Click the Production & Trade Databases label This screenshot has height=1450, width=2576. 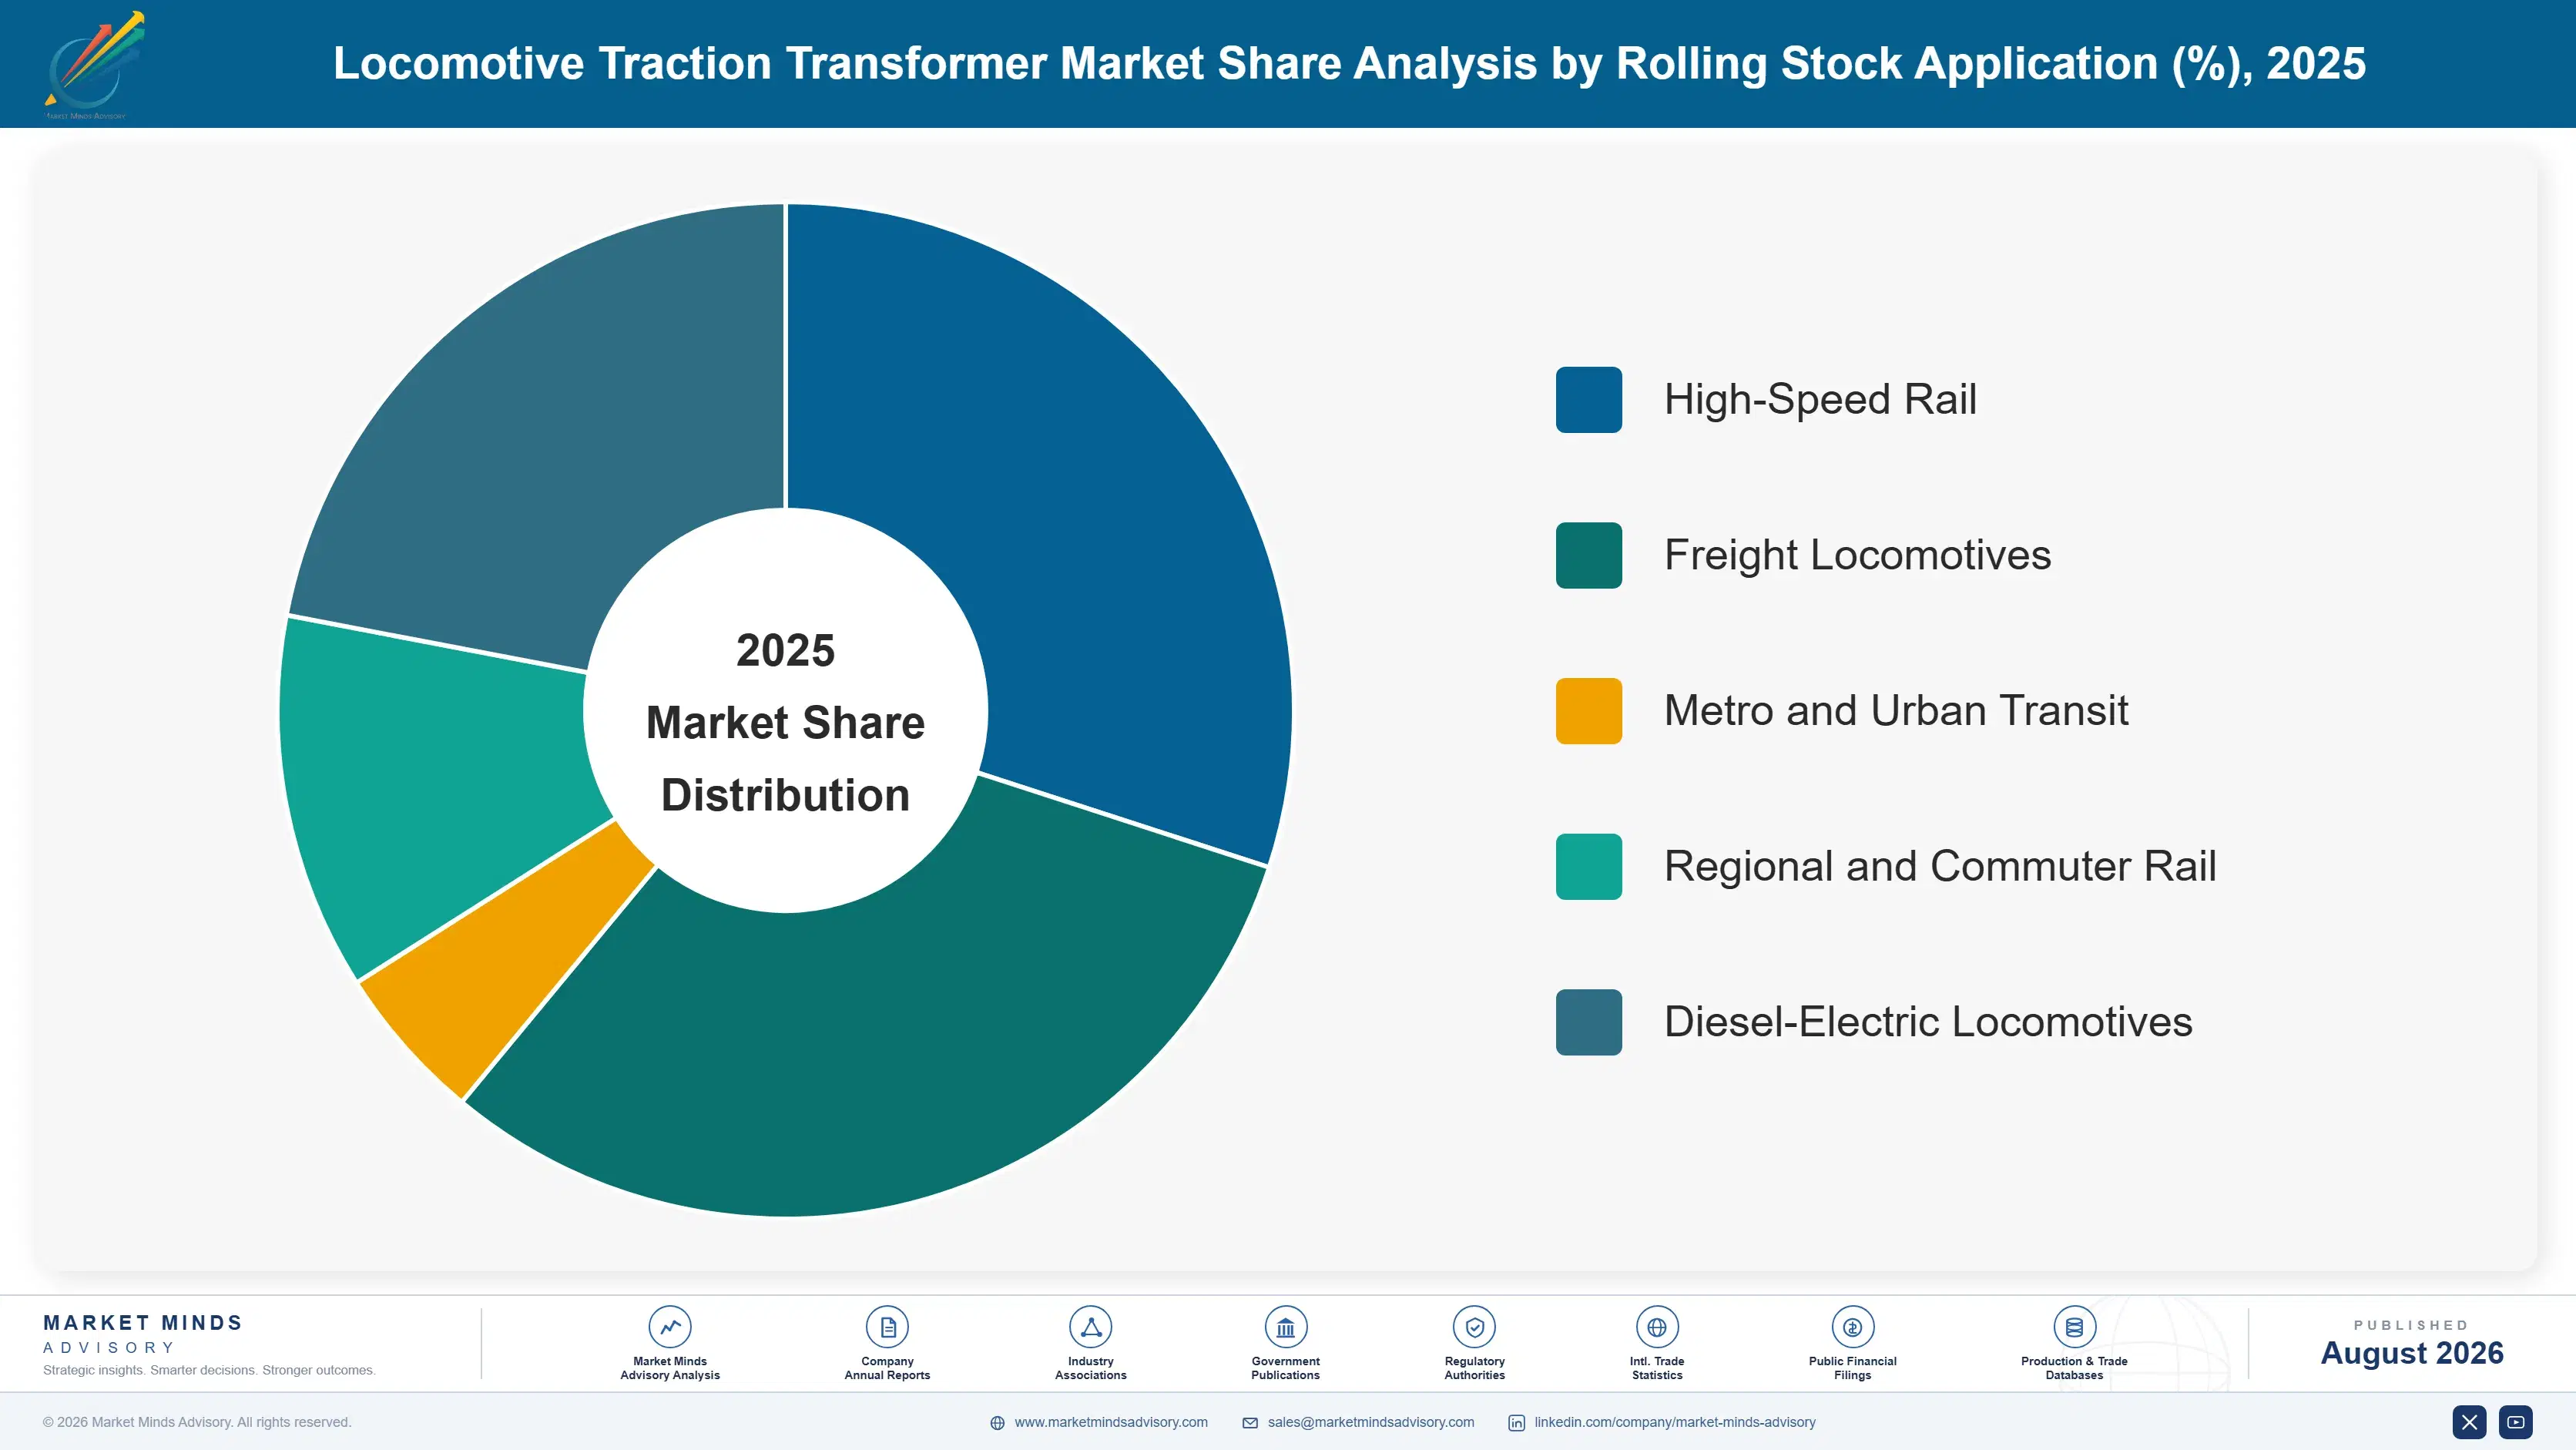[x=2074, y=1368]
